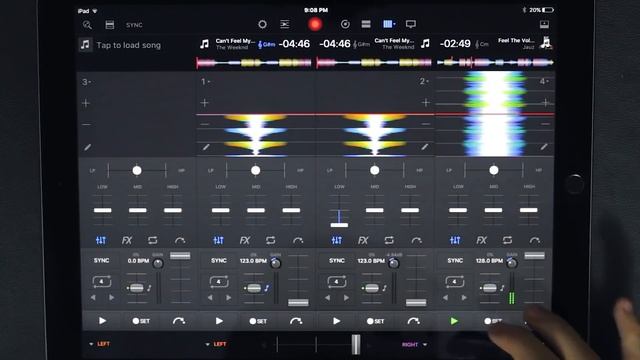Tap deck 2 music note load icon

pyautogui.click(x=425, y=44)
